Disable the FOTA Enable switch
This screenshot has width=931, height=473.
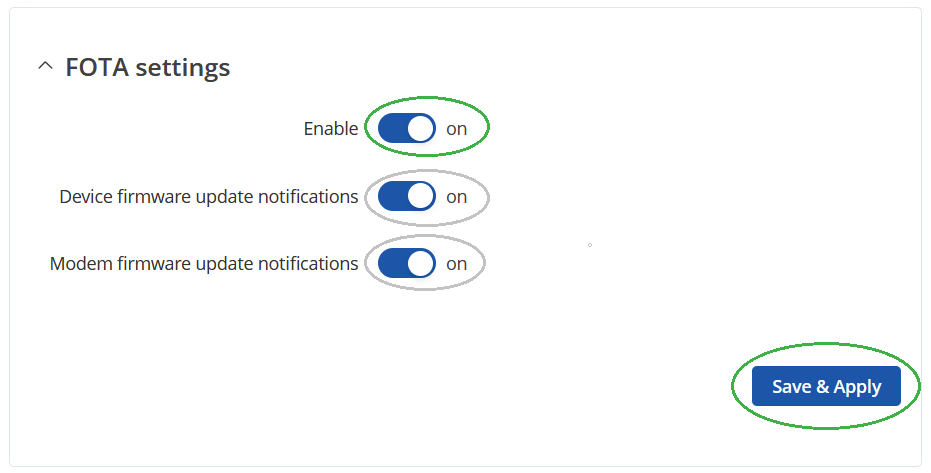click(x=407, y=128)
